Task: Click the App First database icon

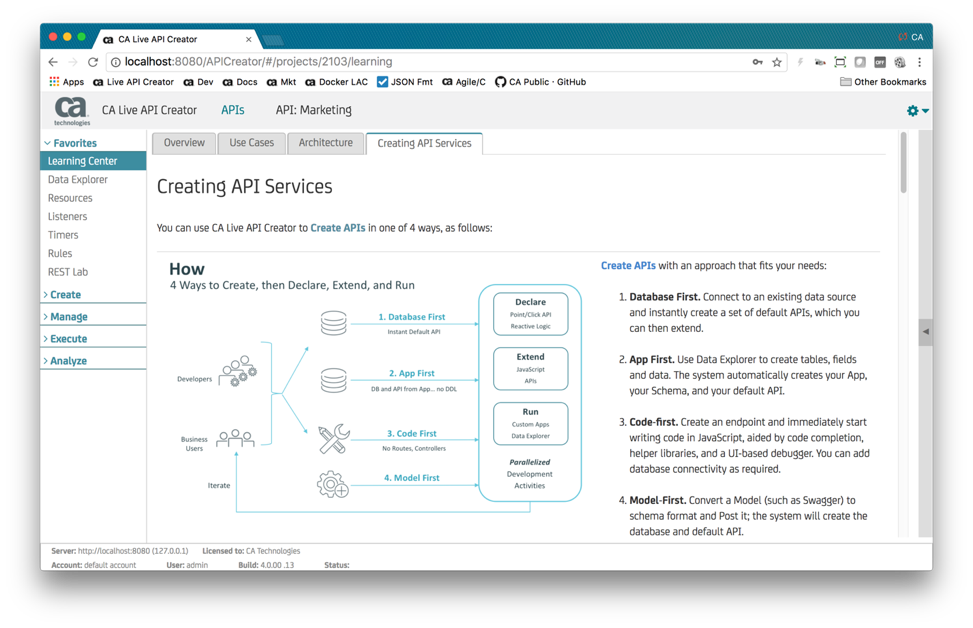Action: [333, 380]
